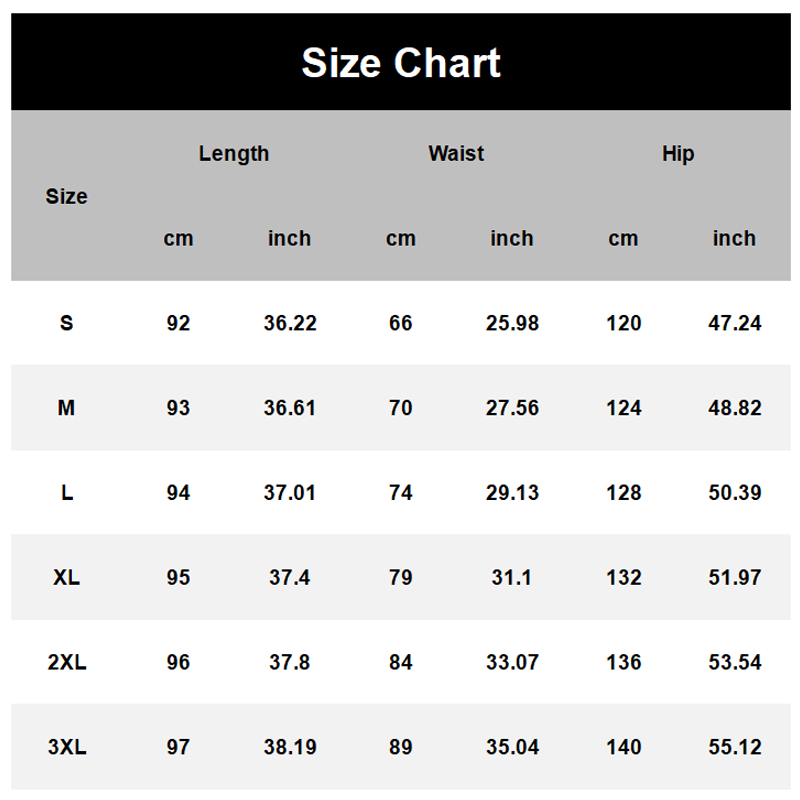
Task: Select the 3XL size row label
Action: [x=66, y=747]
